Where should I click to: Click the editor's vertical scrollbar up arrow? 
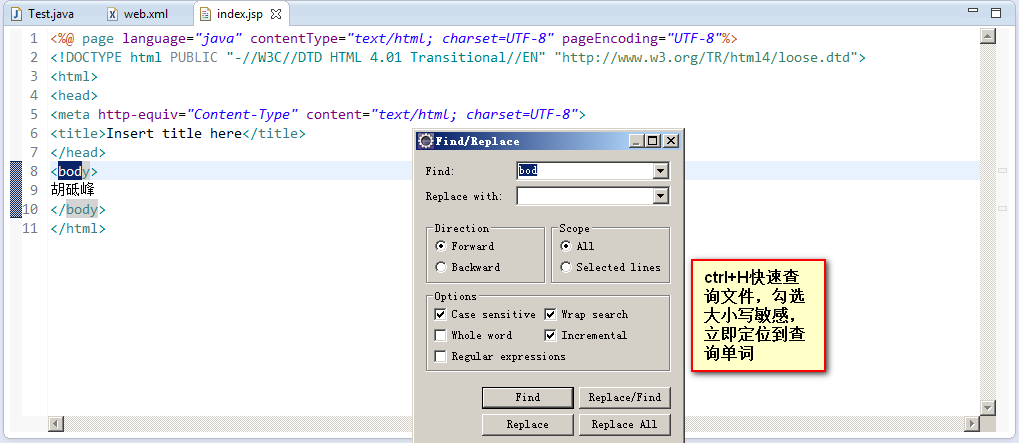click(988, 36)
